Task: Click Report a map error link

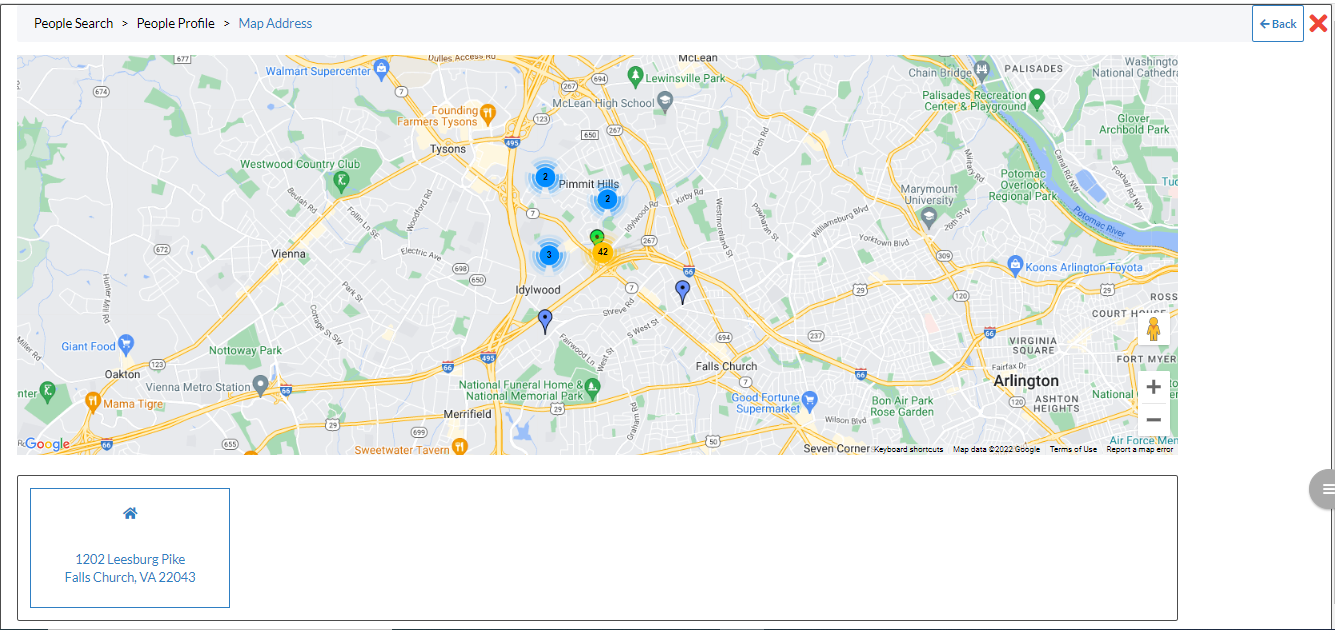Action: tap(1140, 450)
